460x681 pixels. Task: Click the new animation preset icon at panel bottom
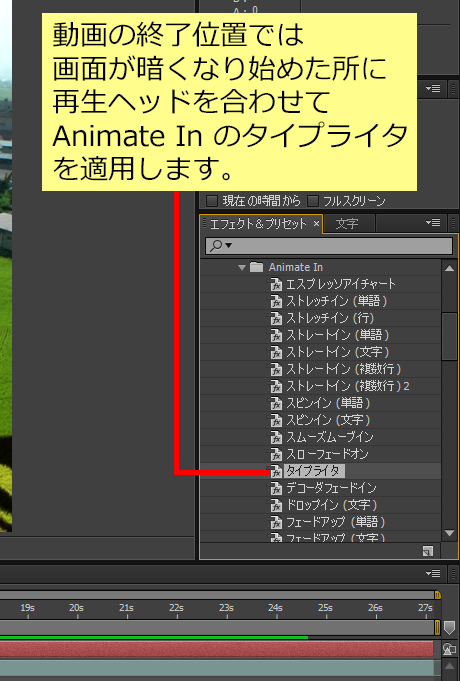coord(428,551)
